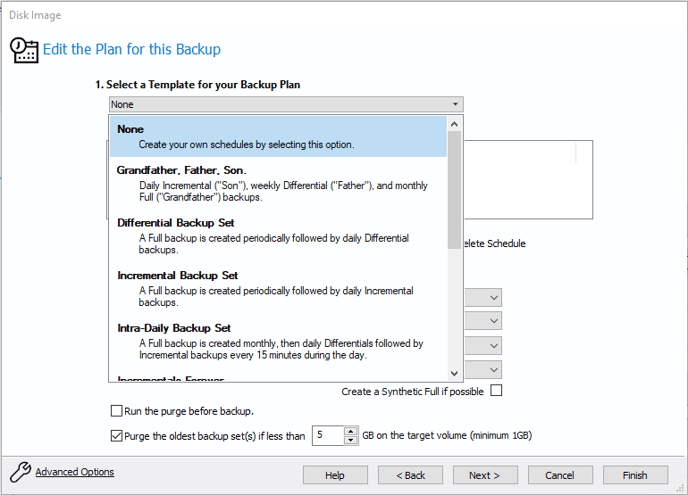Decrease the purge GB value with down arrow
This screenshot has height=495, width=688.
tap(351, 440)
